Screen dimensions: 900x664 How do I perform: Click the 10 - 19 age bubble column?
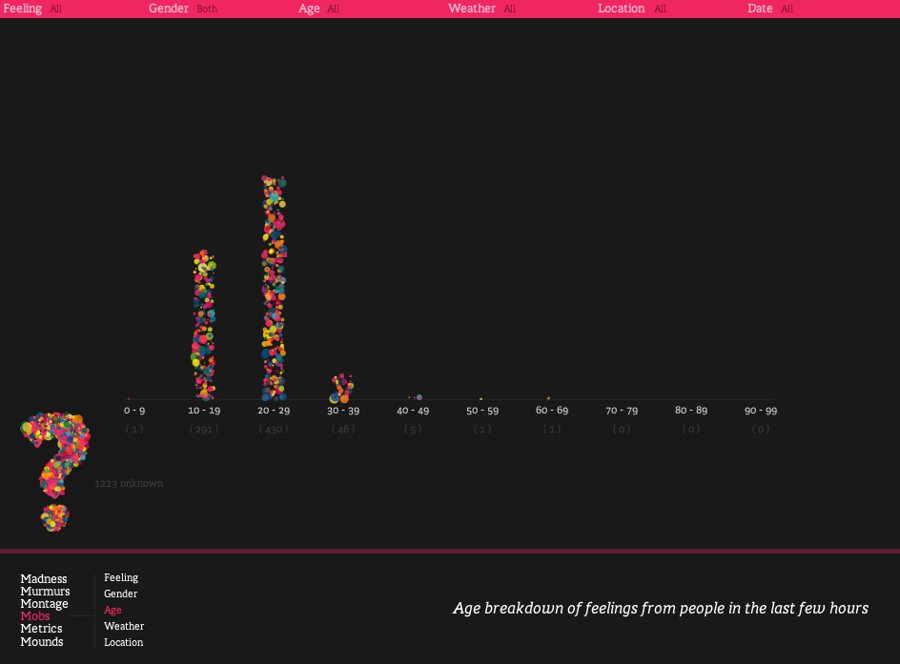(204, 325)
